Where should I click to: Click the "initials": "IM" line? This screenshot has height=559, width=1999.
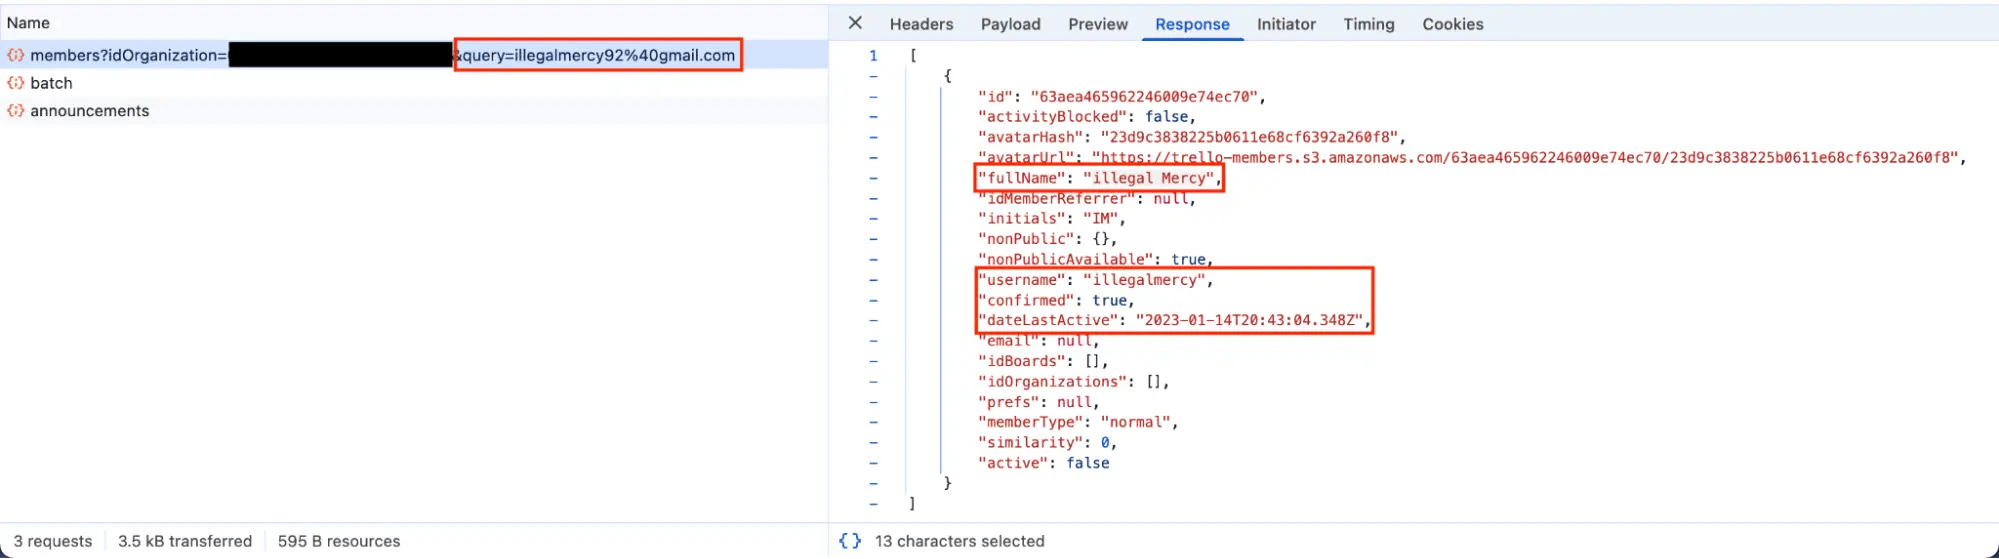click(x=1052, y=218)
